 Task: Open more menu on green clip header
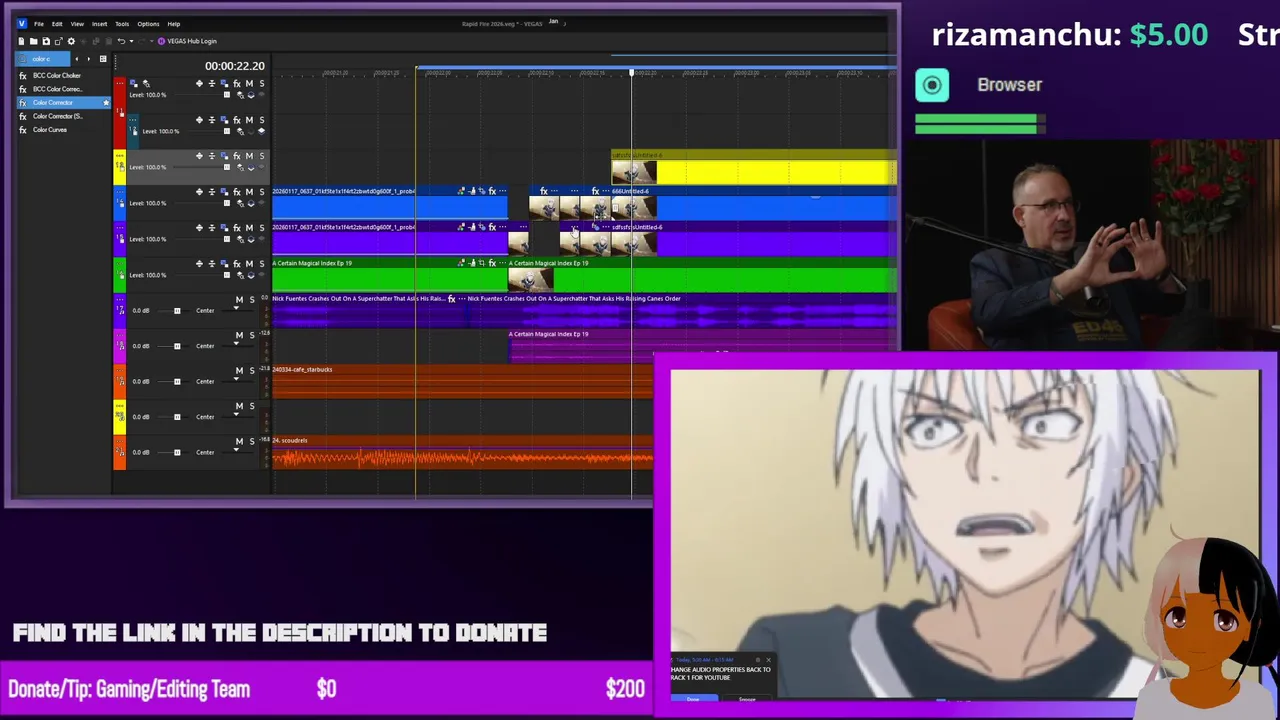tap(503, 263)
